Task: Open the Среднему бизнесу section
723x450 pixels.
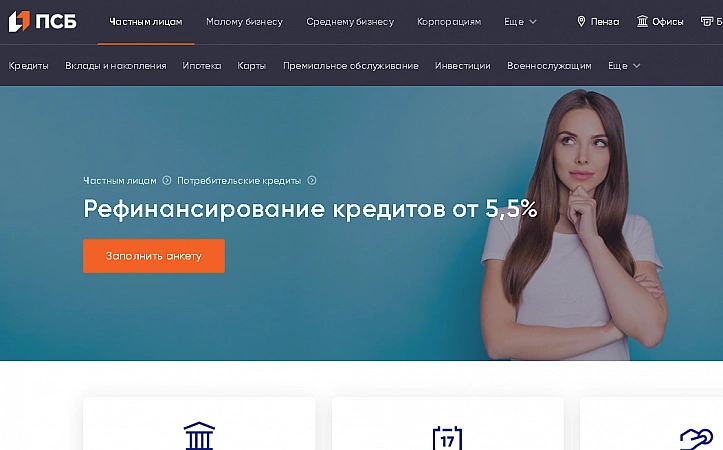Action: 350,22
